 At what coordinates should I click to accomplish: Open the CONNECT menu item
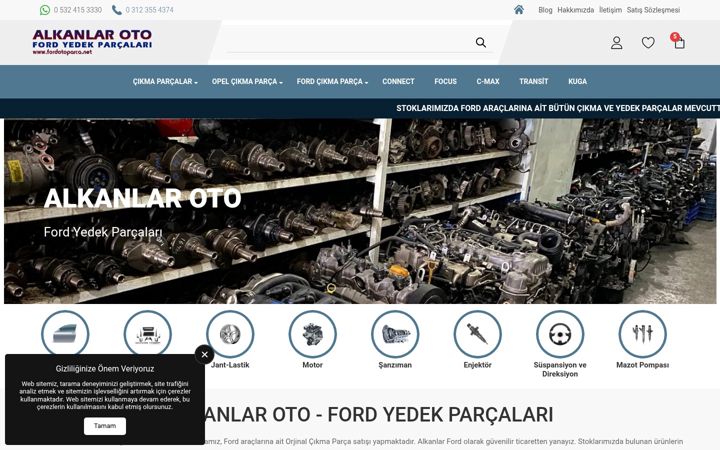point(398,82)
